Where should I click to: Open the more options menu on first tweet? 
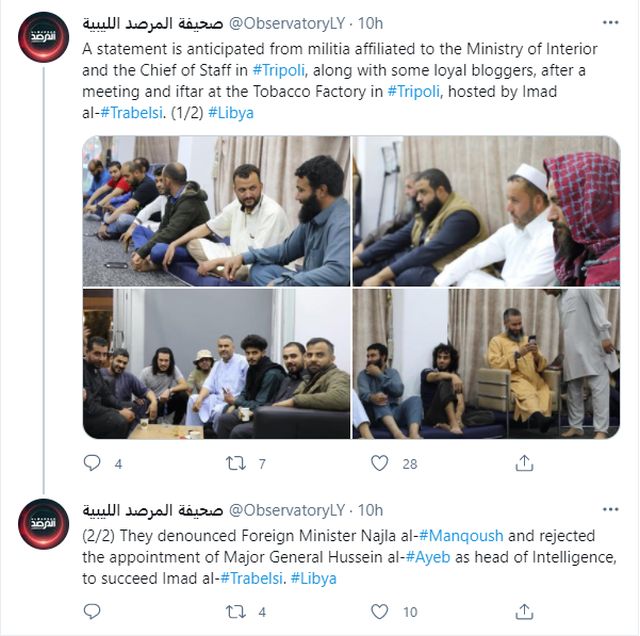click(x=611, y=23)
